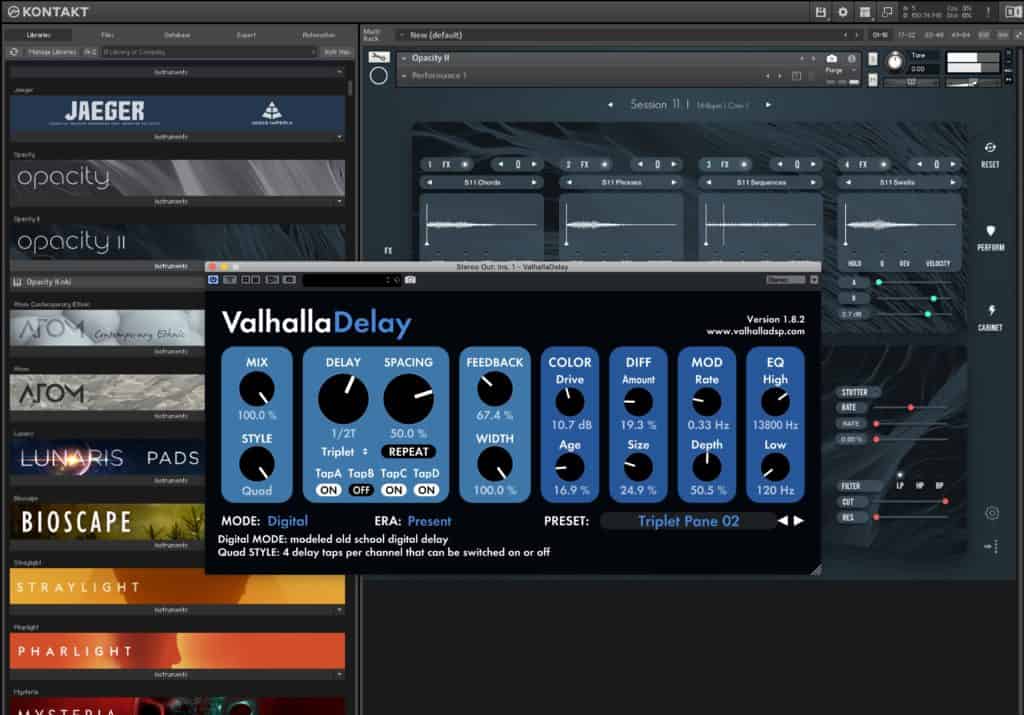Select previous ValhallaDelay preset arrow
1024x715 pixels.
point(782,520)
